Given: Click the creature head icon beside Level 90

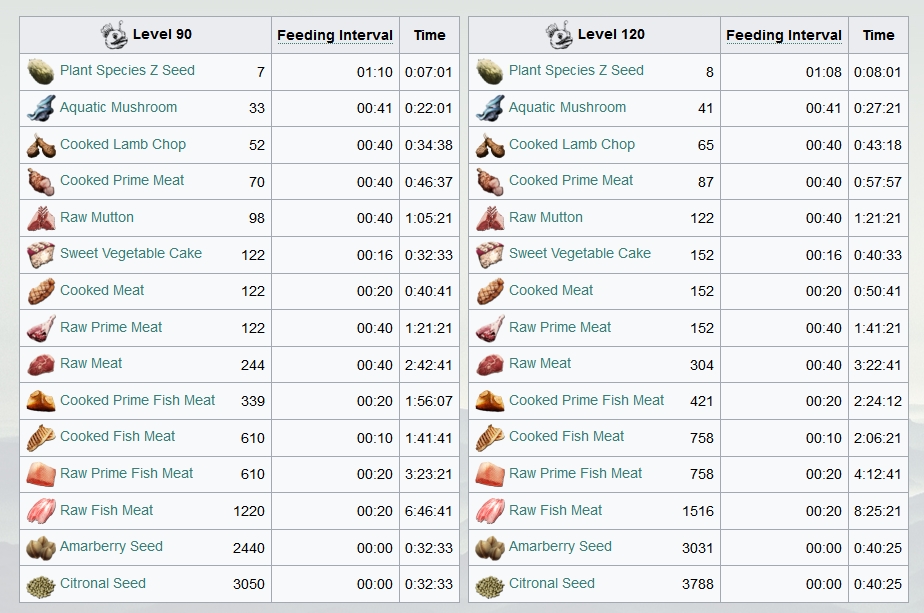Looking at the screenshot, I should [114, 35].
